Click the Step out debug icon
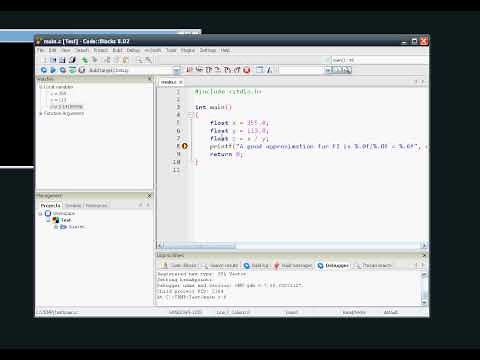Image resolution: width=480 pixels, height=360 pixels. 237,70
